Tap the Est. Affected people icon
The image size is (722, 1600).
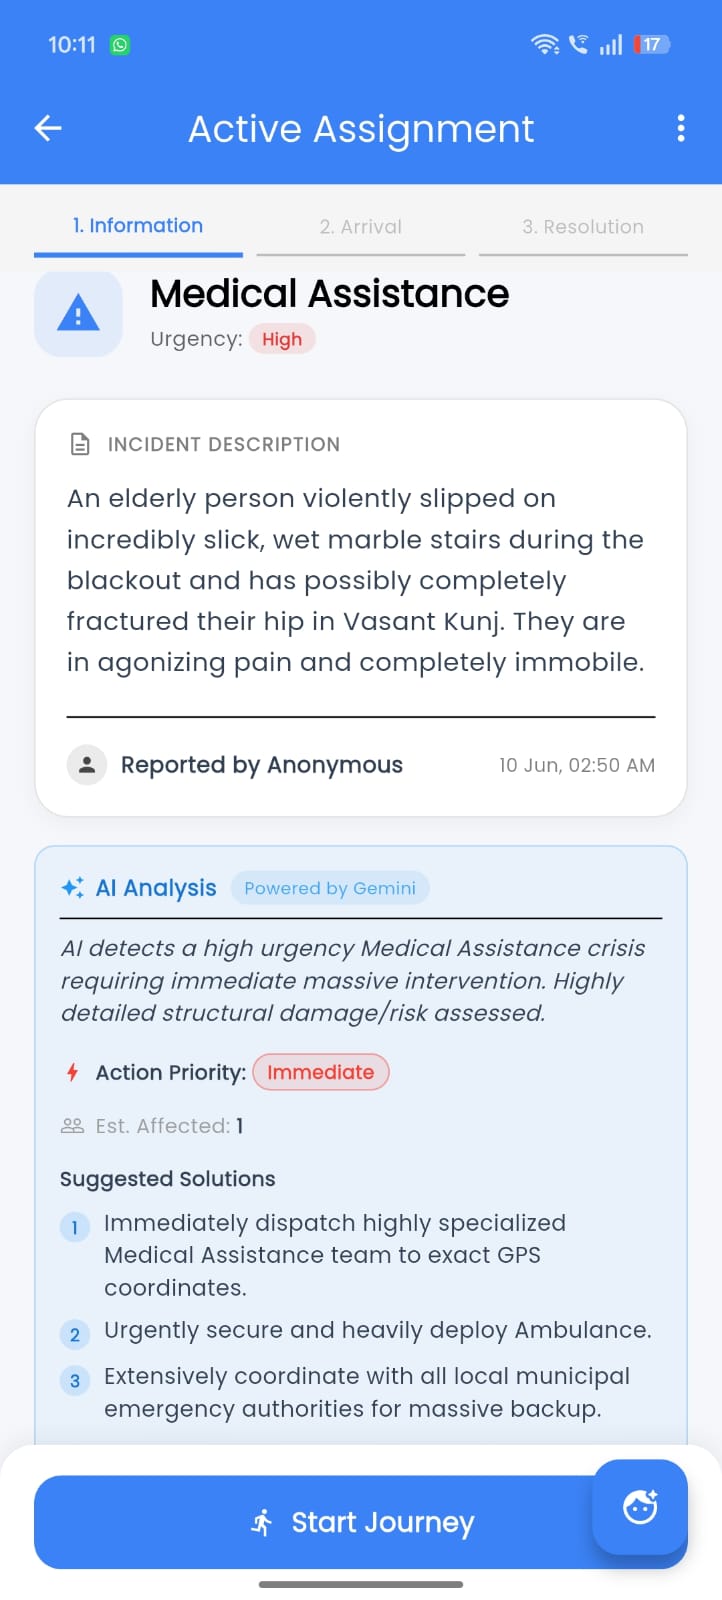72,1126
